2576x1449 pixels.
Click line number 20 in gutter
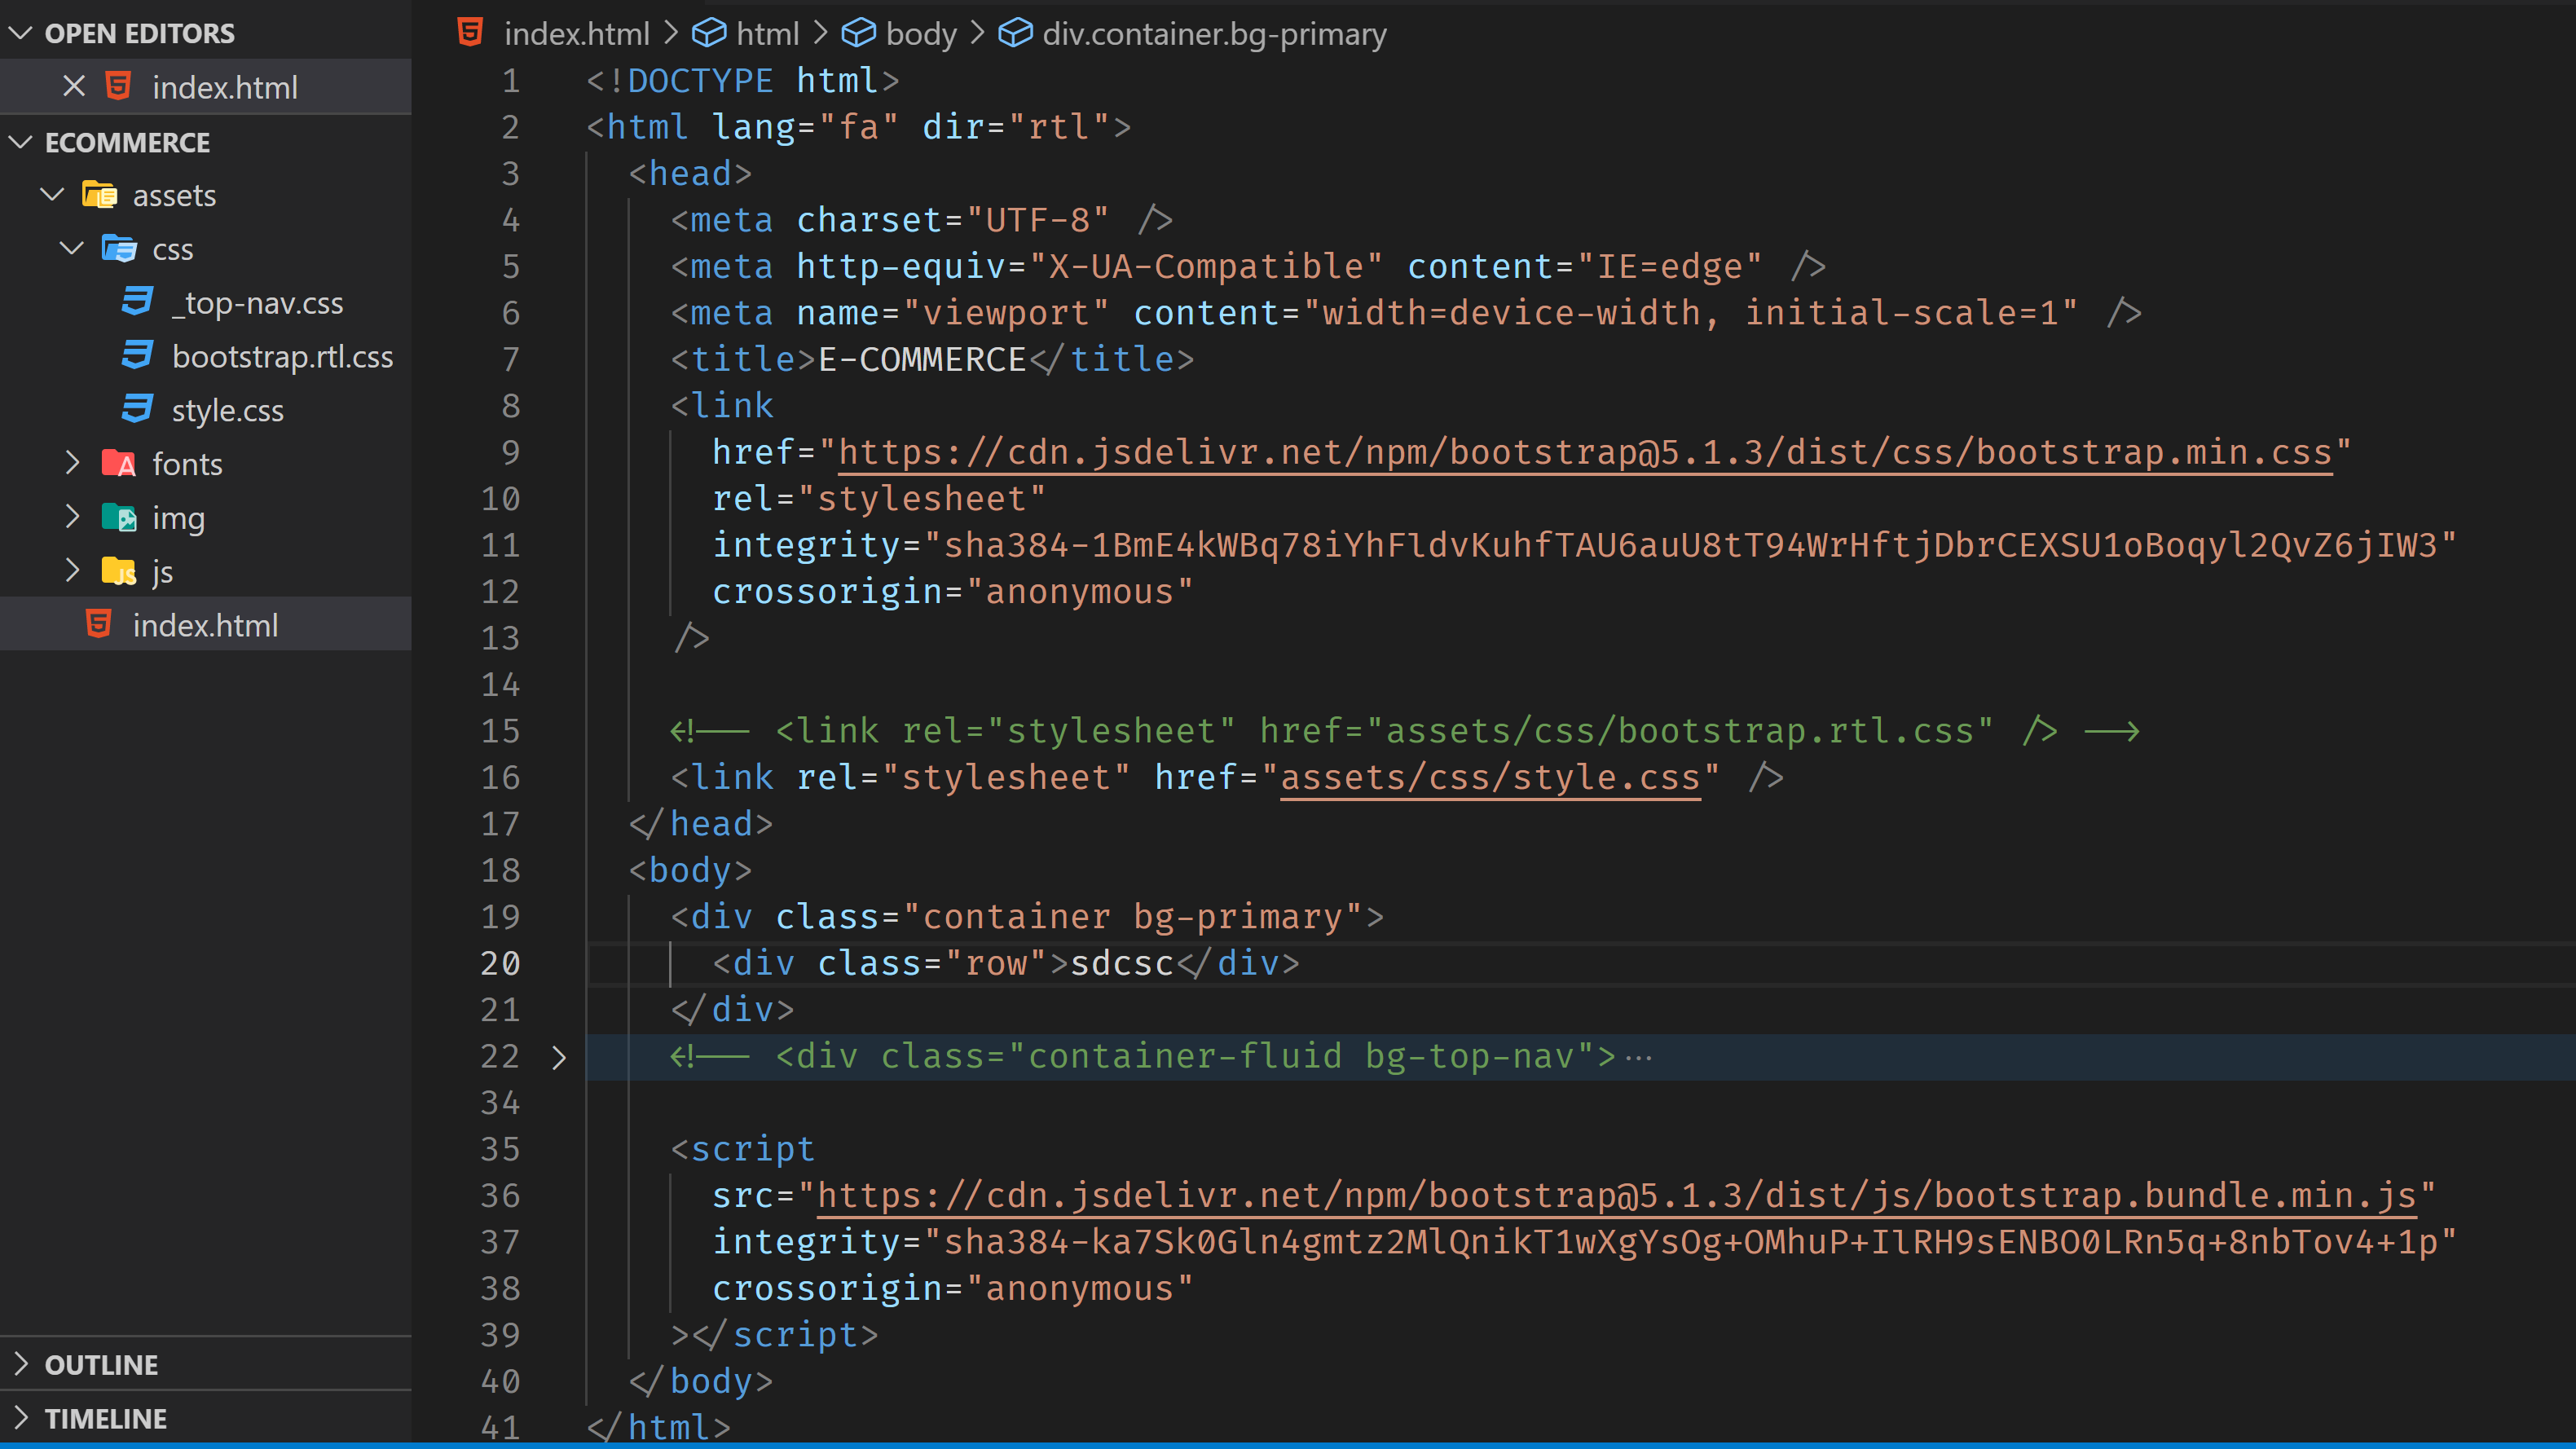pyautogui.click(x=500, y=963)
